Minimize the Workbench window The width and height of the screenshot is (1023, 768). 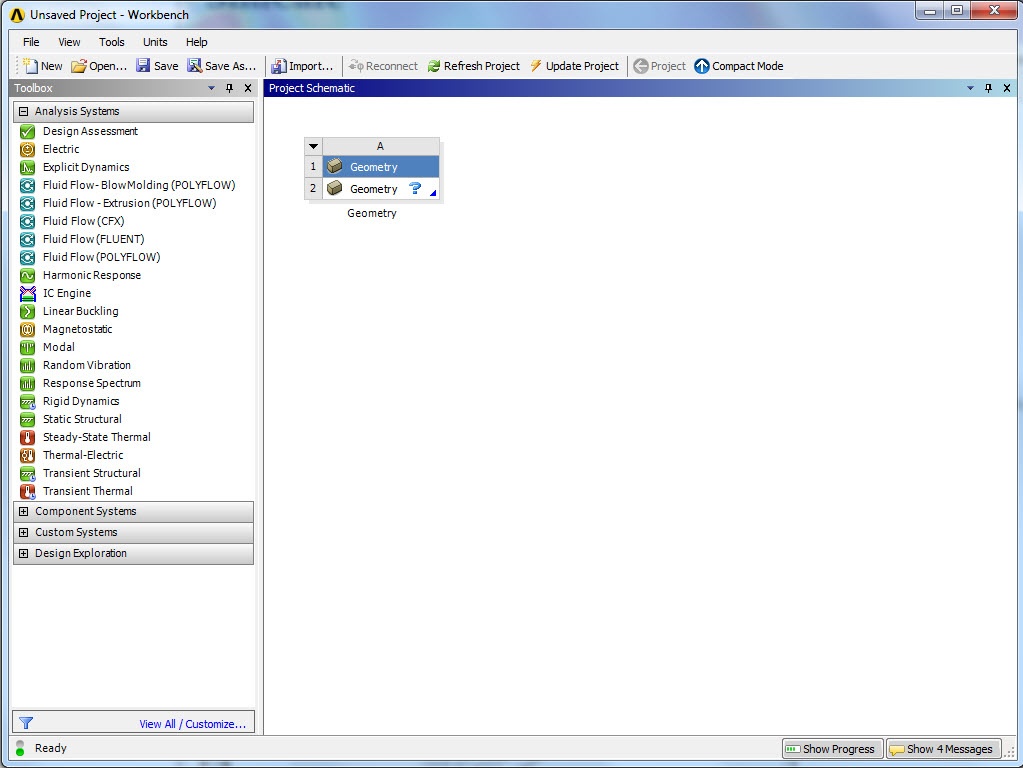tap(930, 11)
